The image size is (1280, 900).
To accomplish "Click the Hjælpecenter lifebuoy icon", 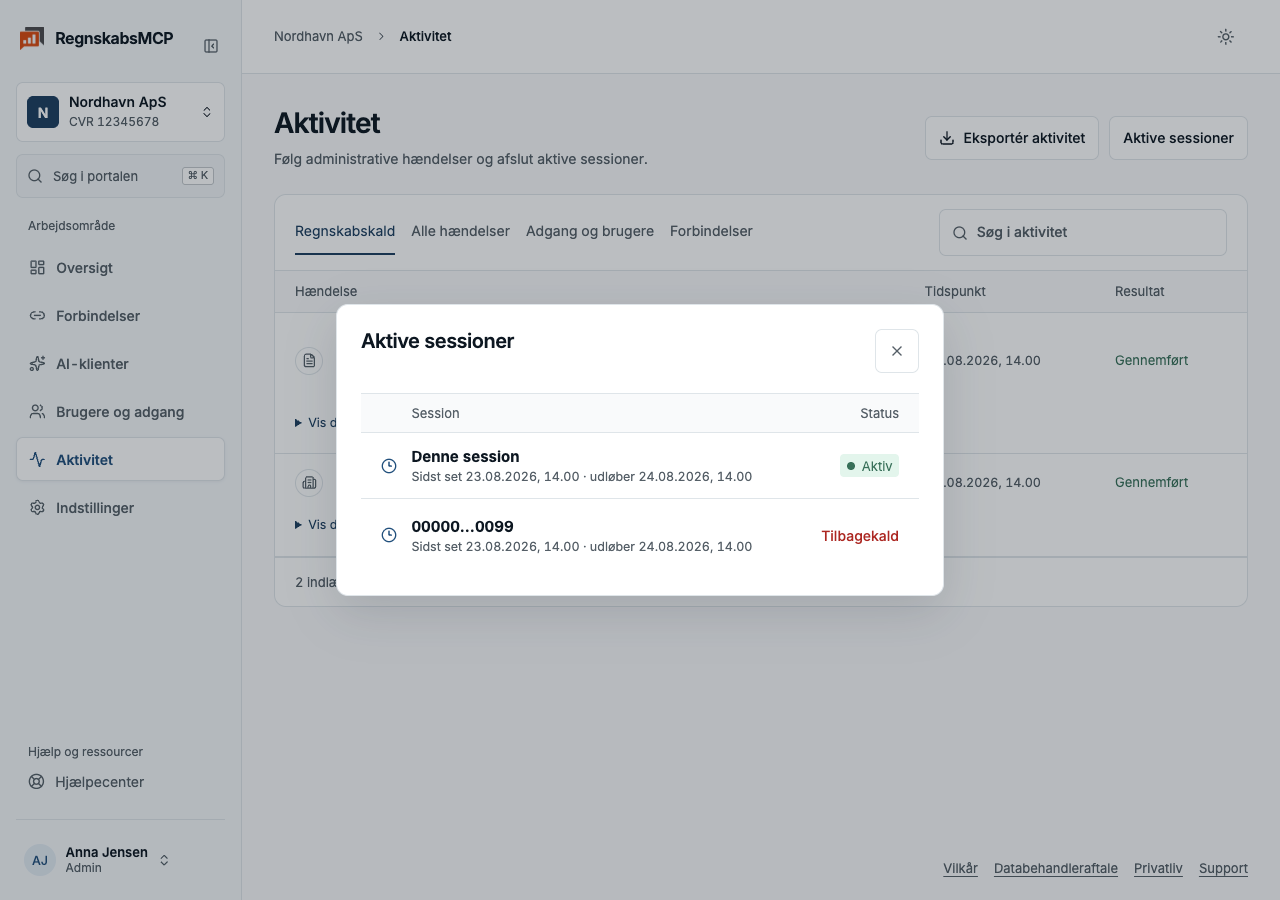I will tap(37, 782).
